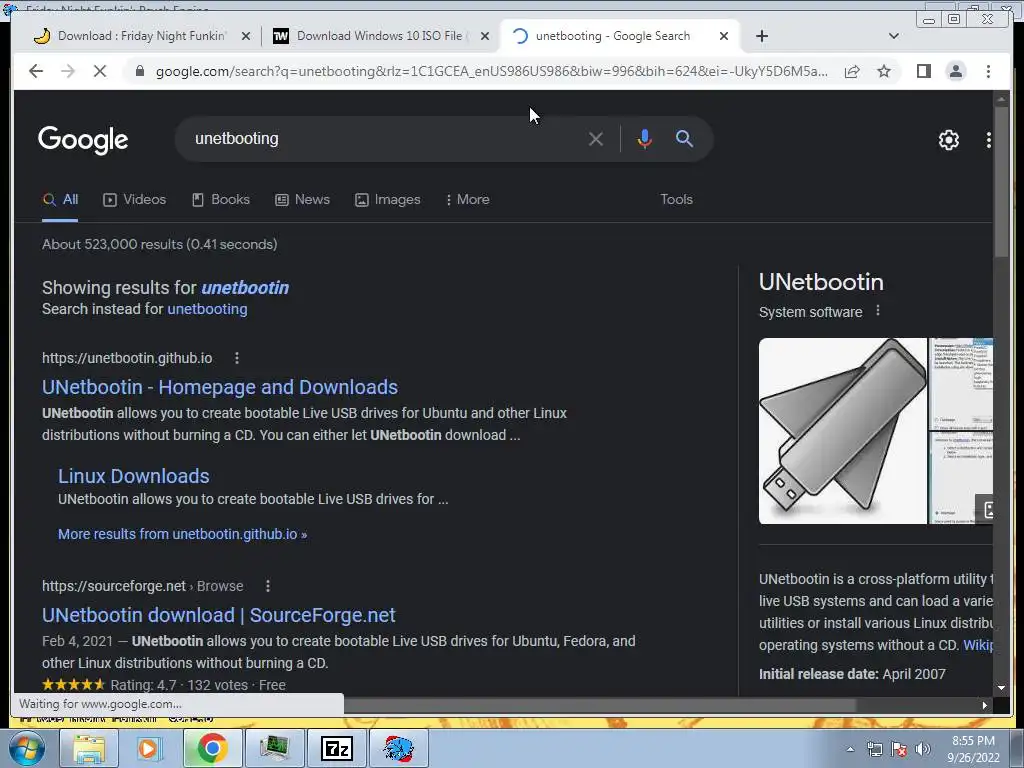
Task: Open the search Tools options
Action: 676,199
